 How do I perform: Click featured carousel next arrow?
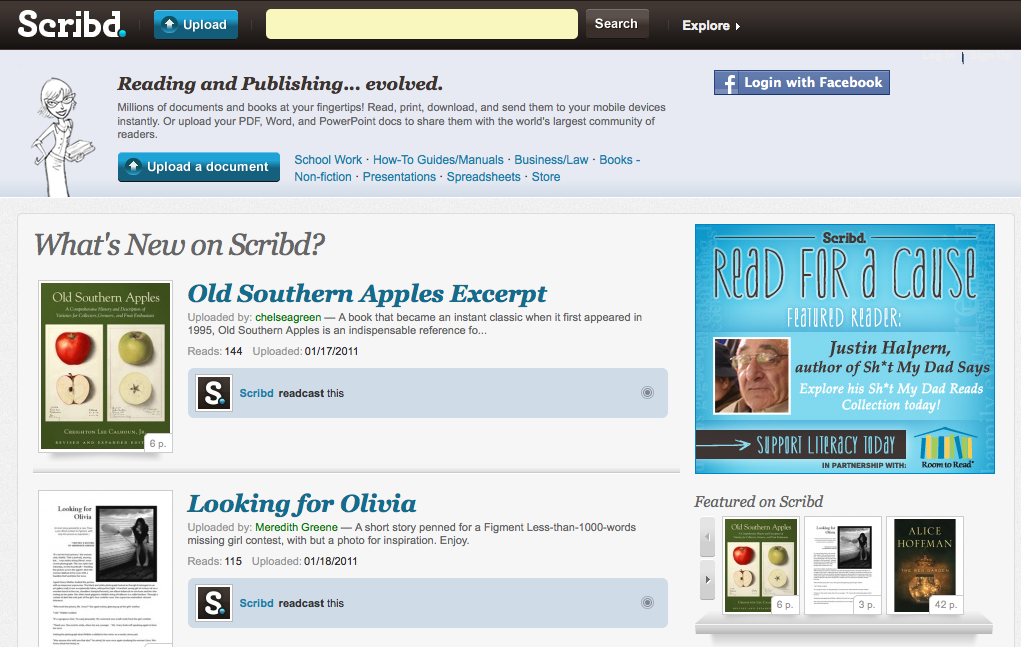pyautogui.click(x=708, y=579)
